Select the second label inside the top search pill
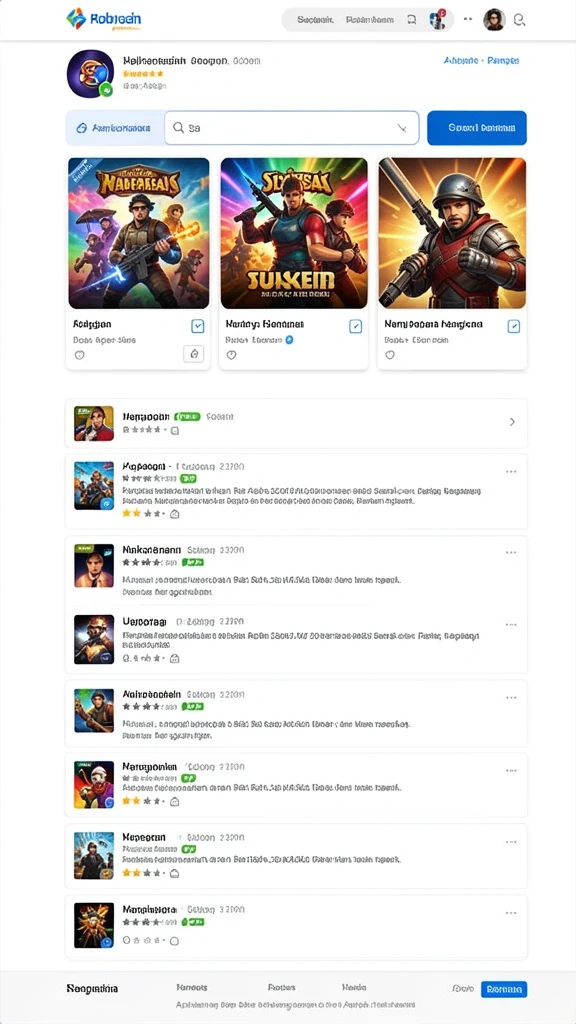576x1024 pixels. pyautogui.click(x=370, y=20)
